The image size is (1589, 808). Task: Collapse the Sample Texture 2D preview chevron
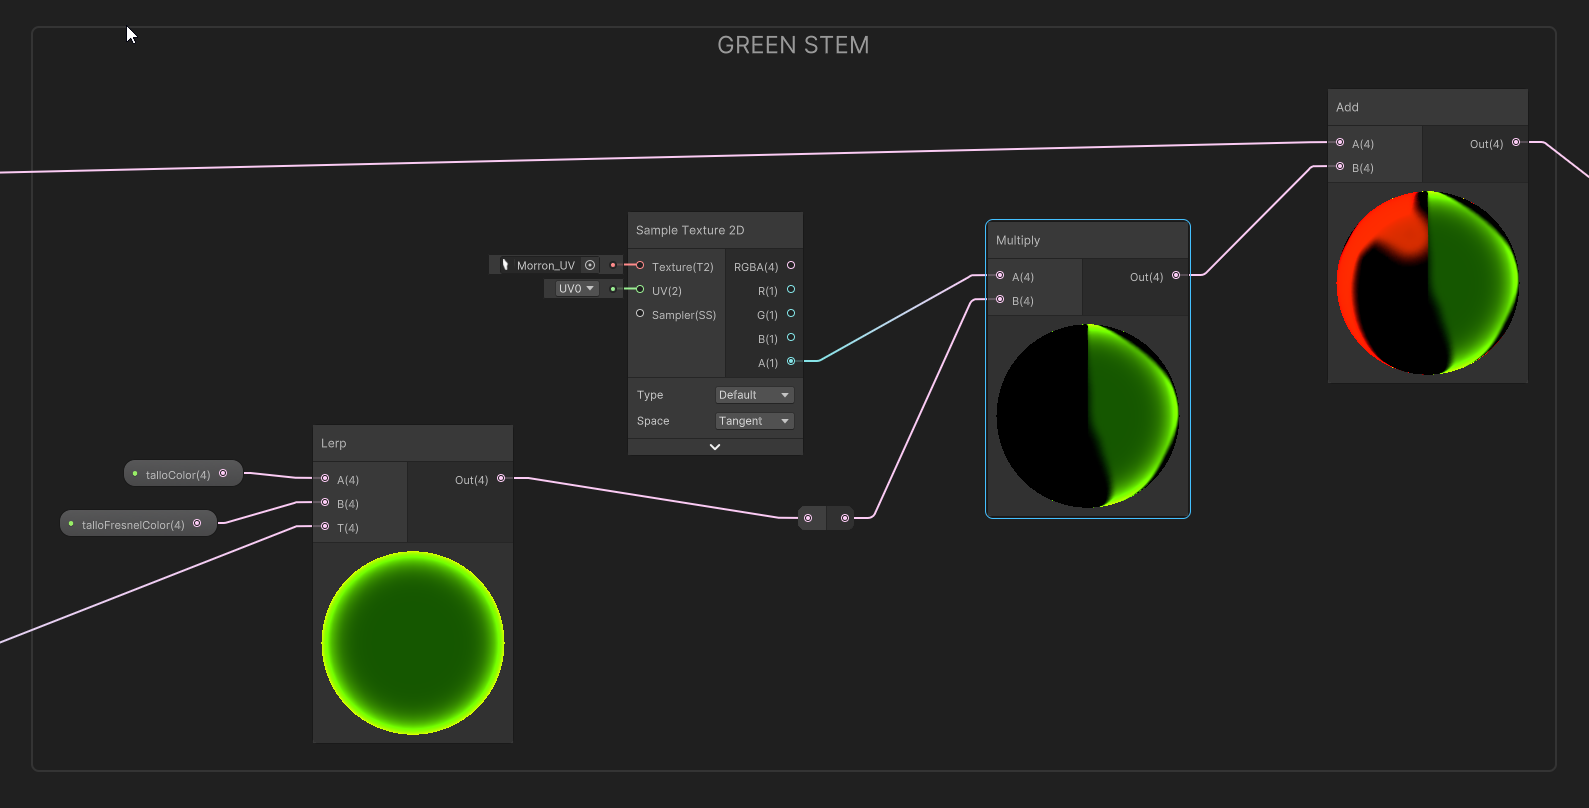[715, 447]
